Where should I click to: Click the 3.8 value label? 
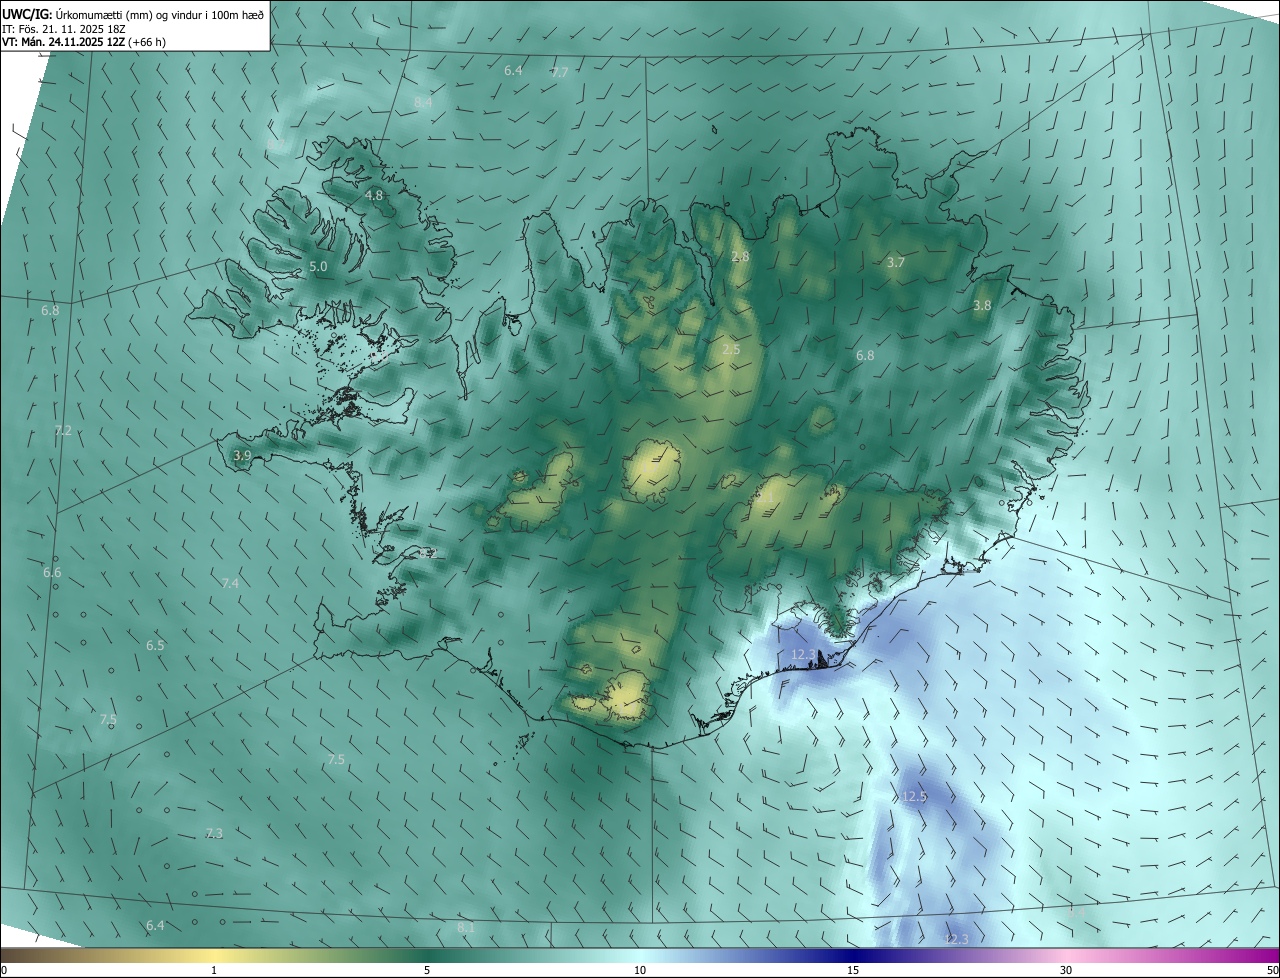click(x=983, y=305)
